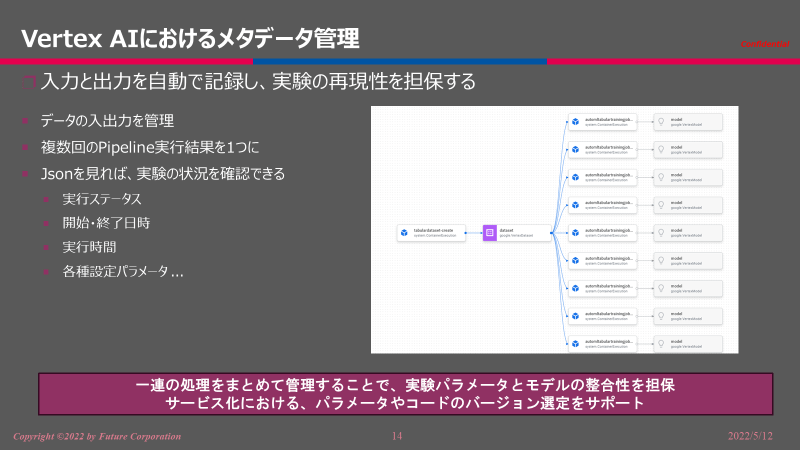Click the bullet 'データの入出力を管理'
Image resolution: width=800 pixels, height=450 pixels.
(x=107, y=121)
